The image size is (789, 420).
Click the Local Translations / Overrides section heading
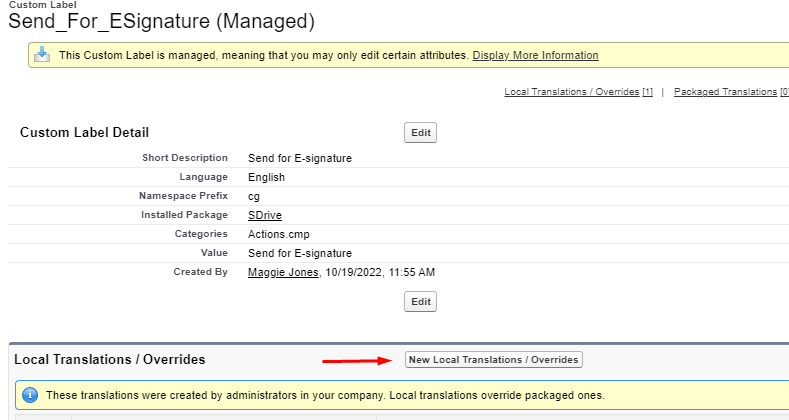tap(109, 359)
